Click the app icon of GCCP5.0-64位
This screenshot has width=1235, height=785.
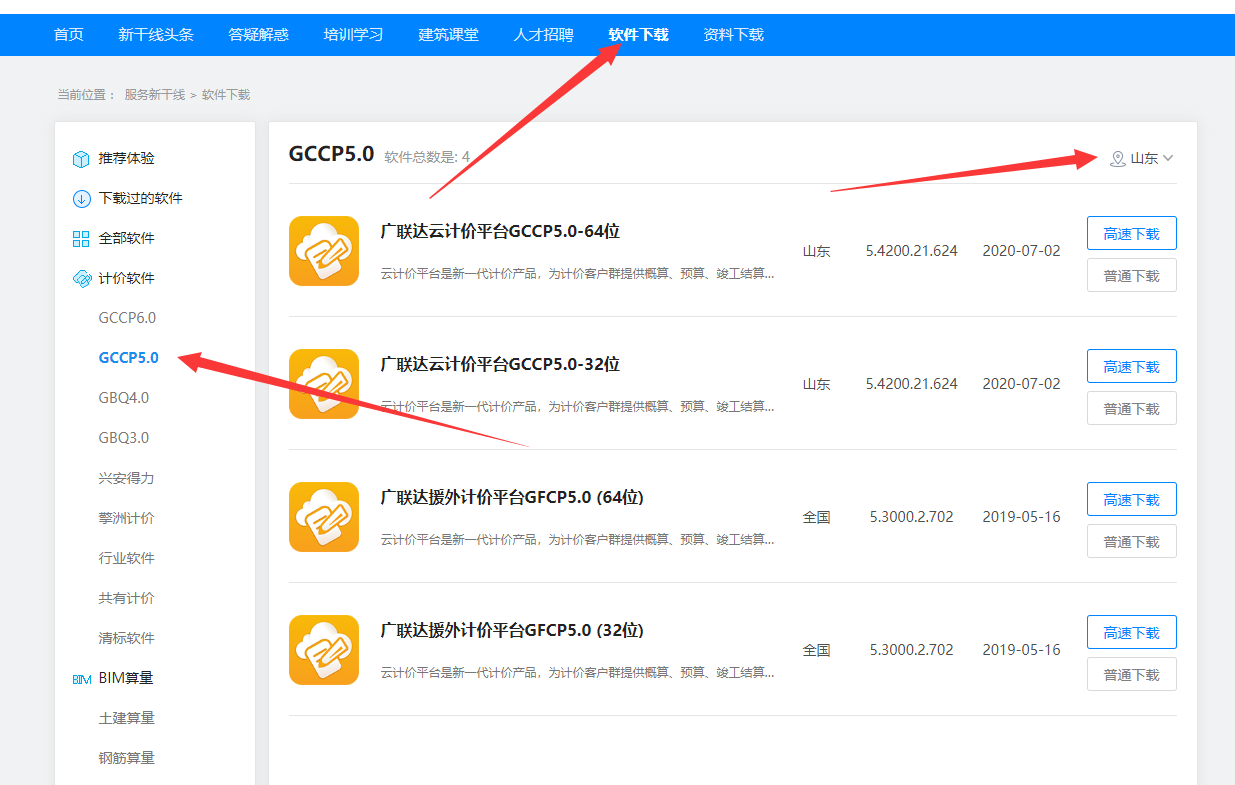(324, 251)
